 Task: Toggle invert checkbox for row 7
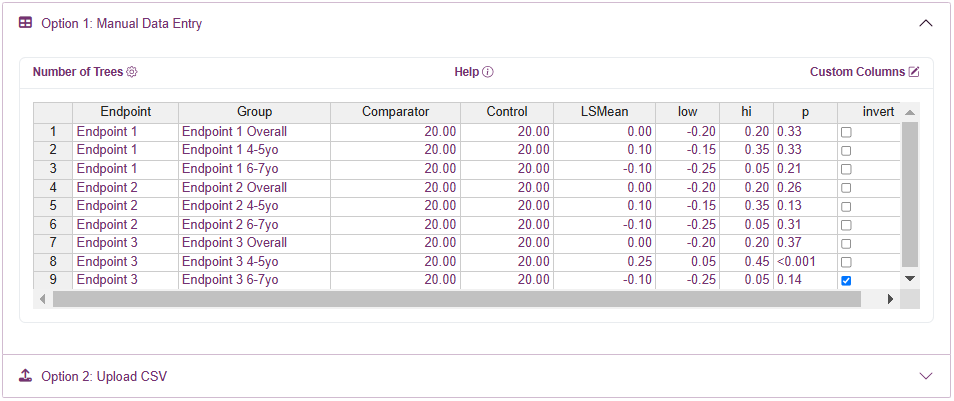click(846, 243)
